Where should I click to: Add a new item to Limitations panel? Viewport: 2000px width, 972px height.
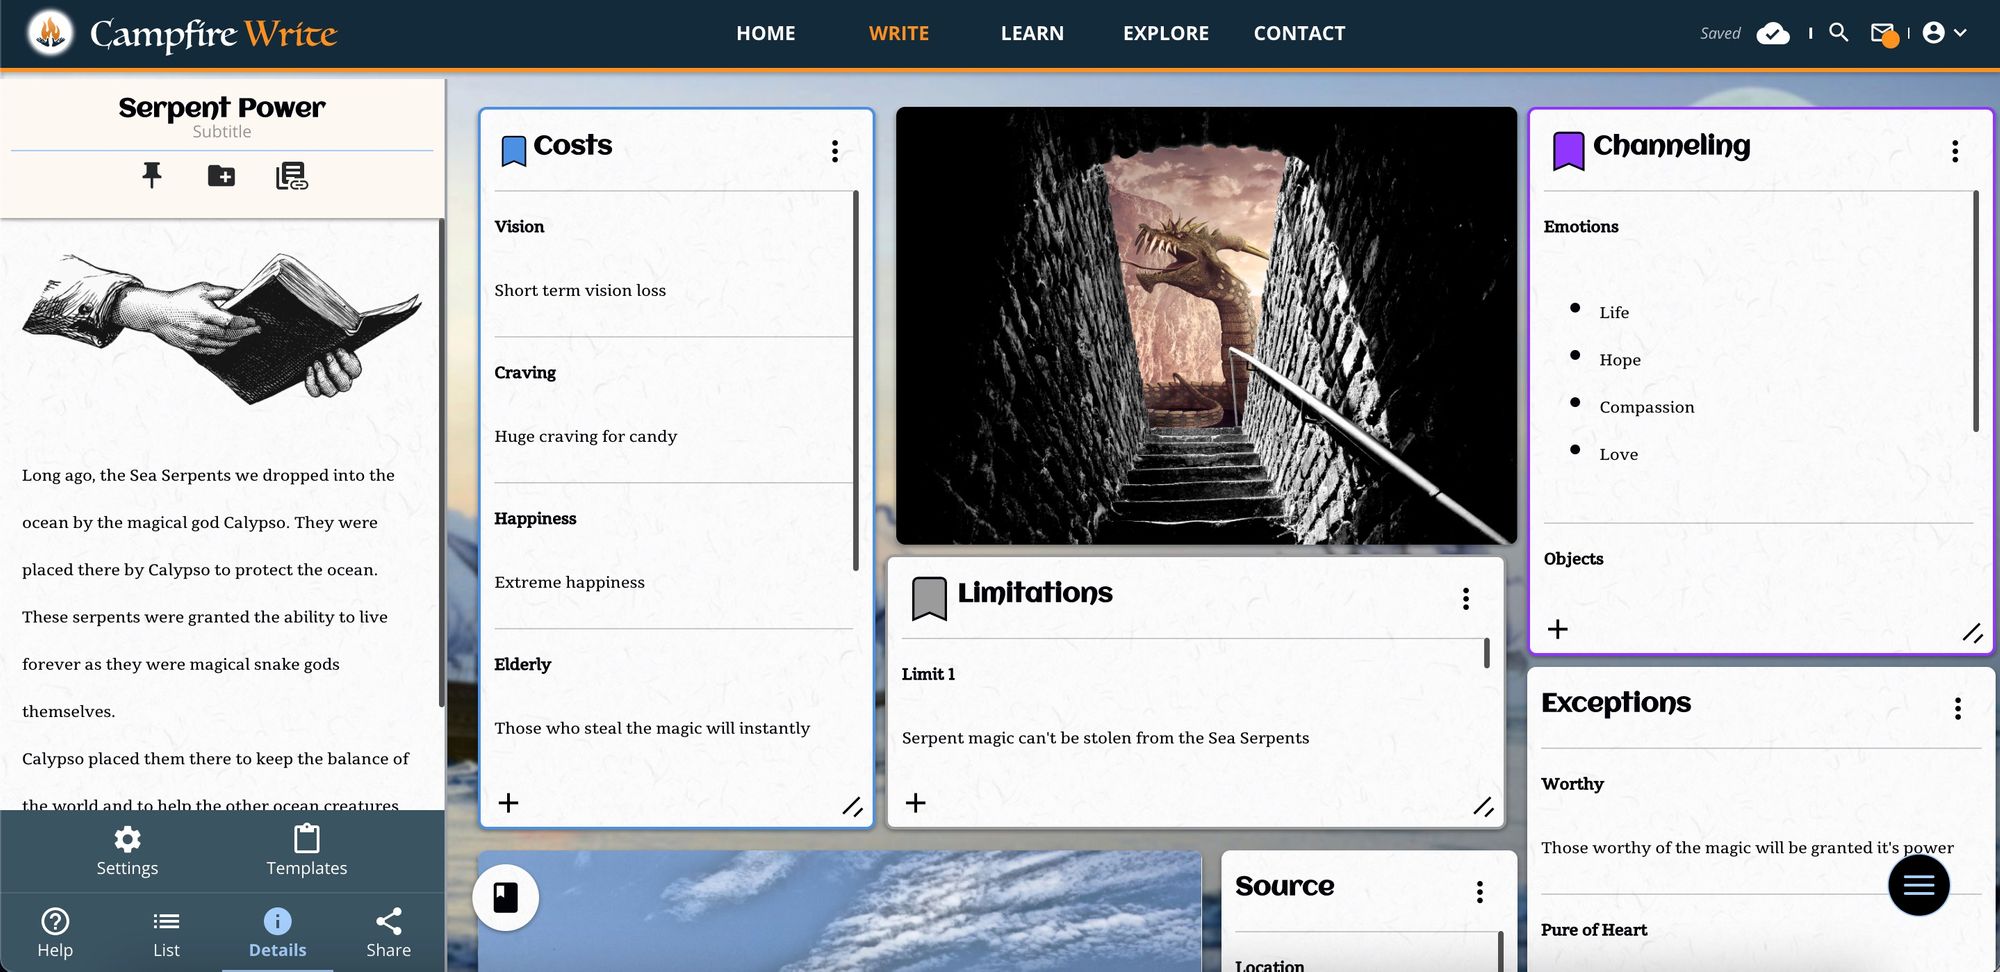coord(915,803)
